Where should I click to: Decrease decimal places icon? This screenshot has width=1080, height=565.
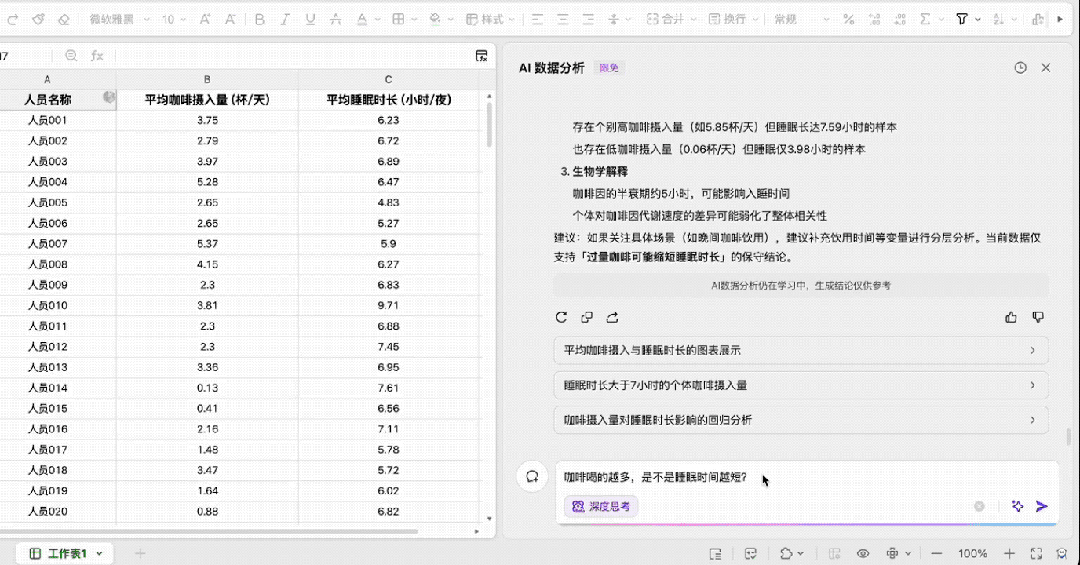point(900,19)
